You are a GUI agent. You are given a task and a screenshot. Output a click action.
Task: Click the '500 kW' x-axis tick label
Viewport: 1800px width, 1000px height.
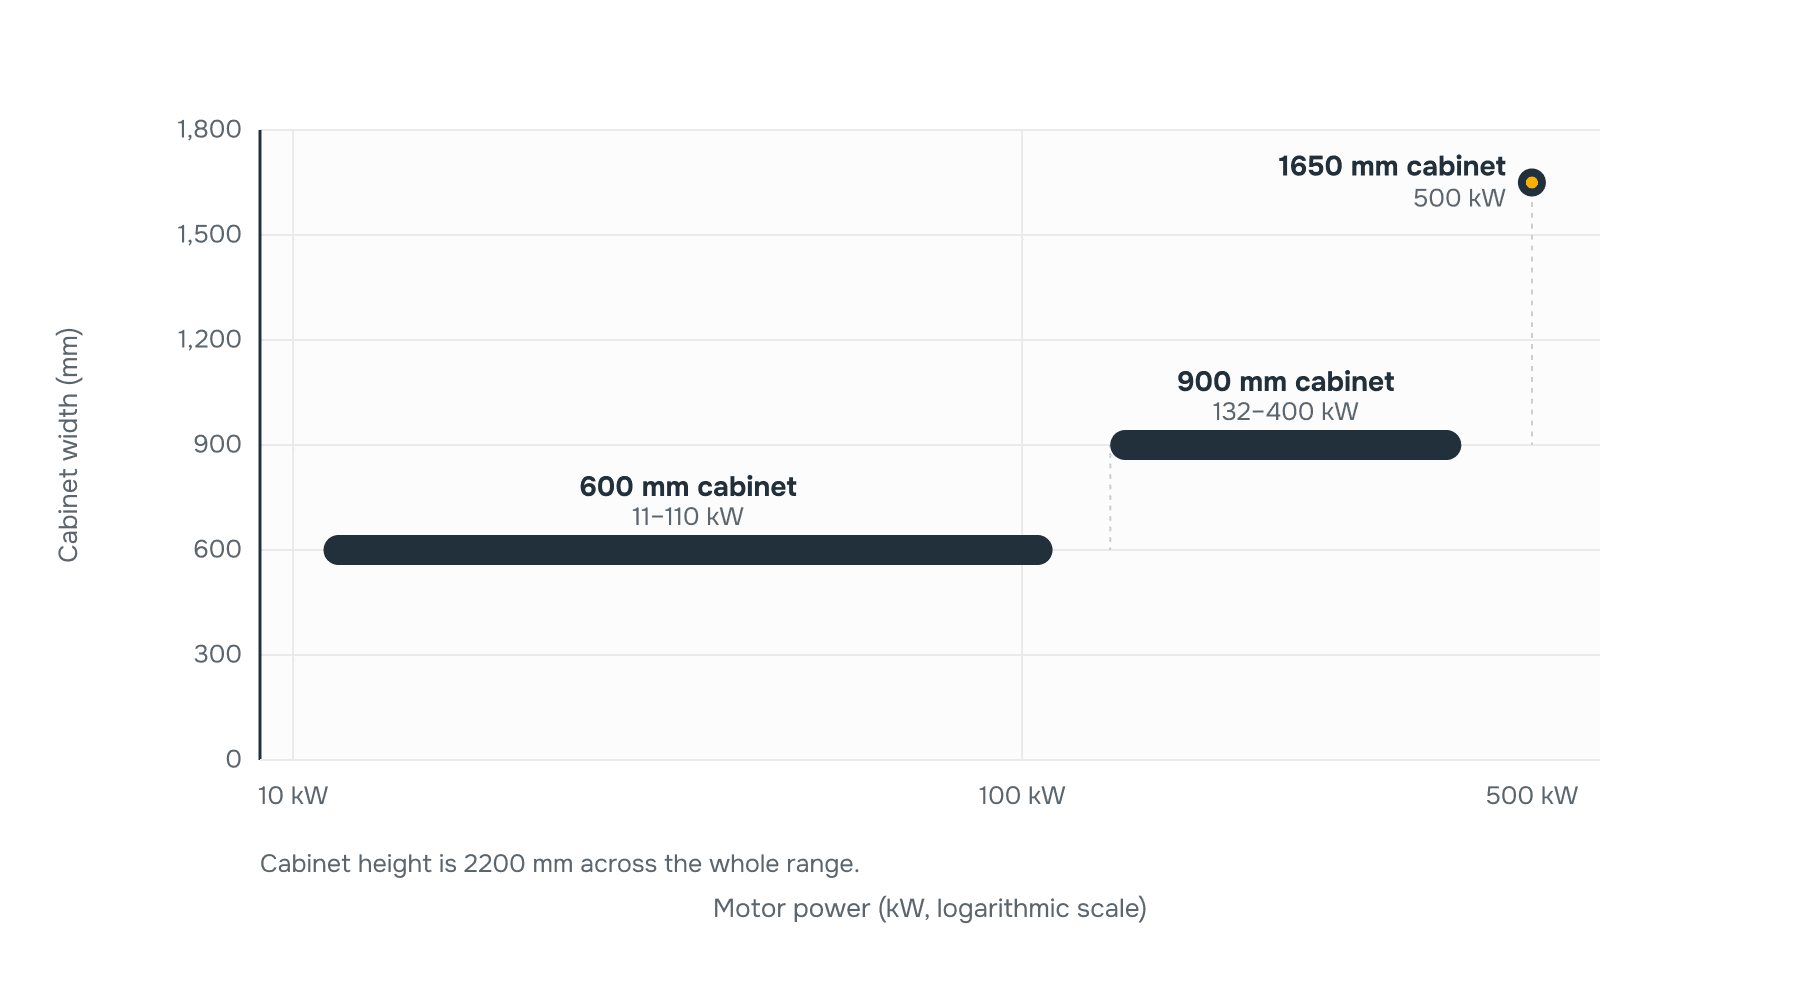pos(1531,796)
